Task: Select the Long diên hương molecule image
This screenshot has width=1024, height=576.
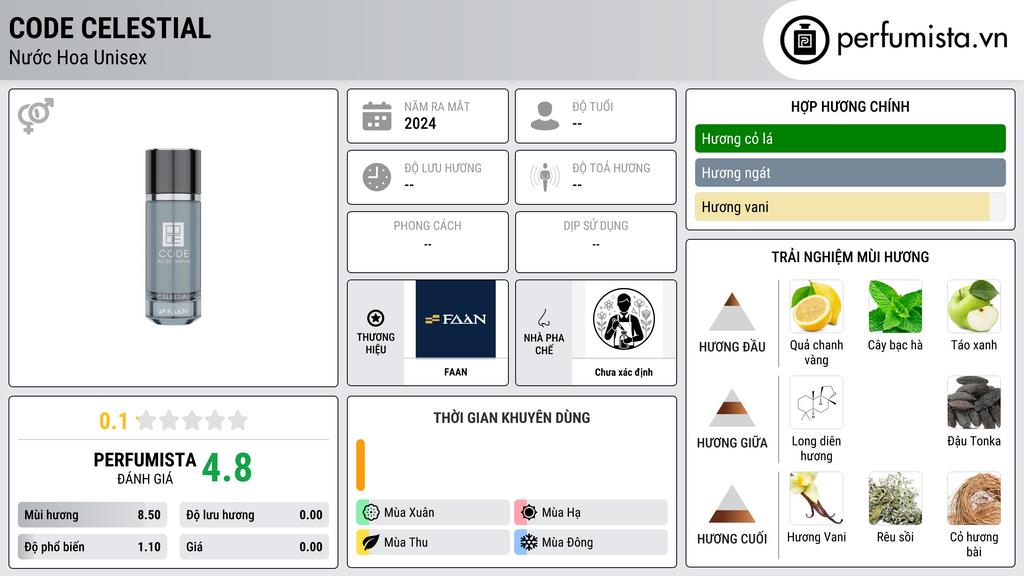Action: 816,402
